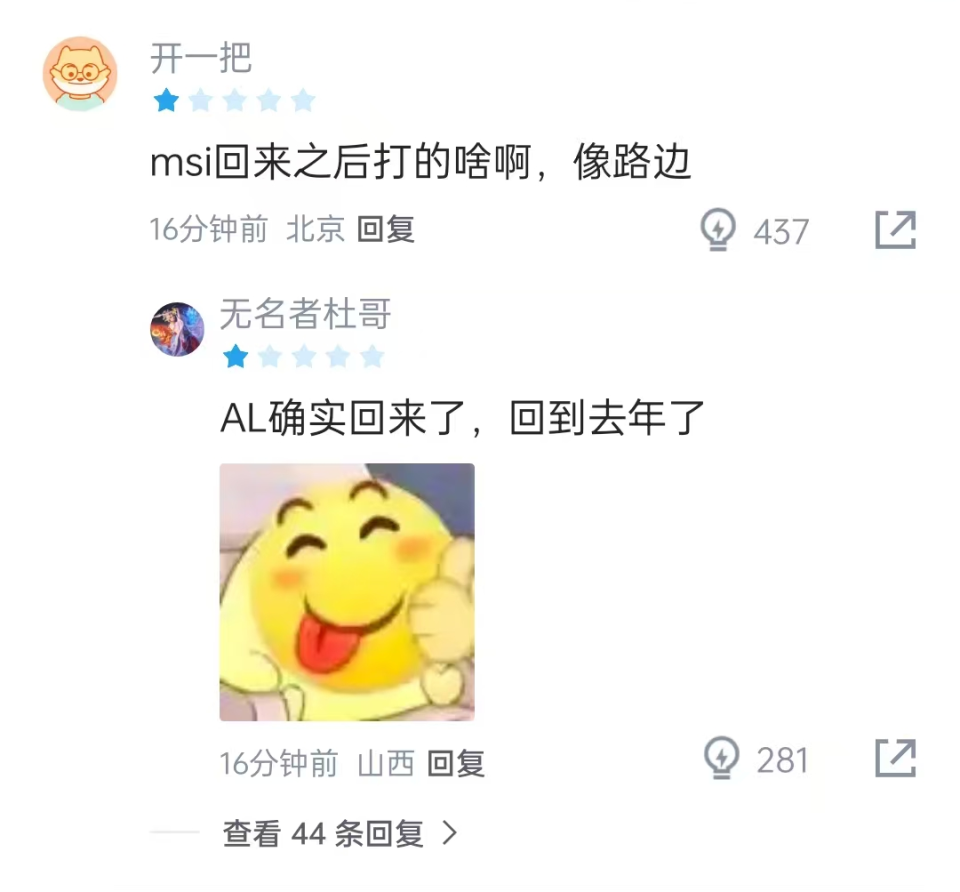
Task: Click the filled blue star under 无名者杜哥
Action: 236,356
